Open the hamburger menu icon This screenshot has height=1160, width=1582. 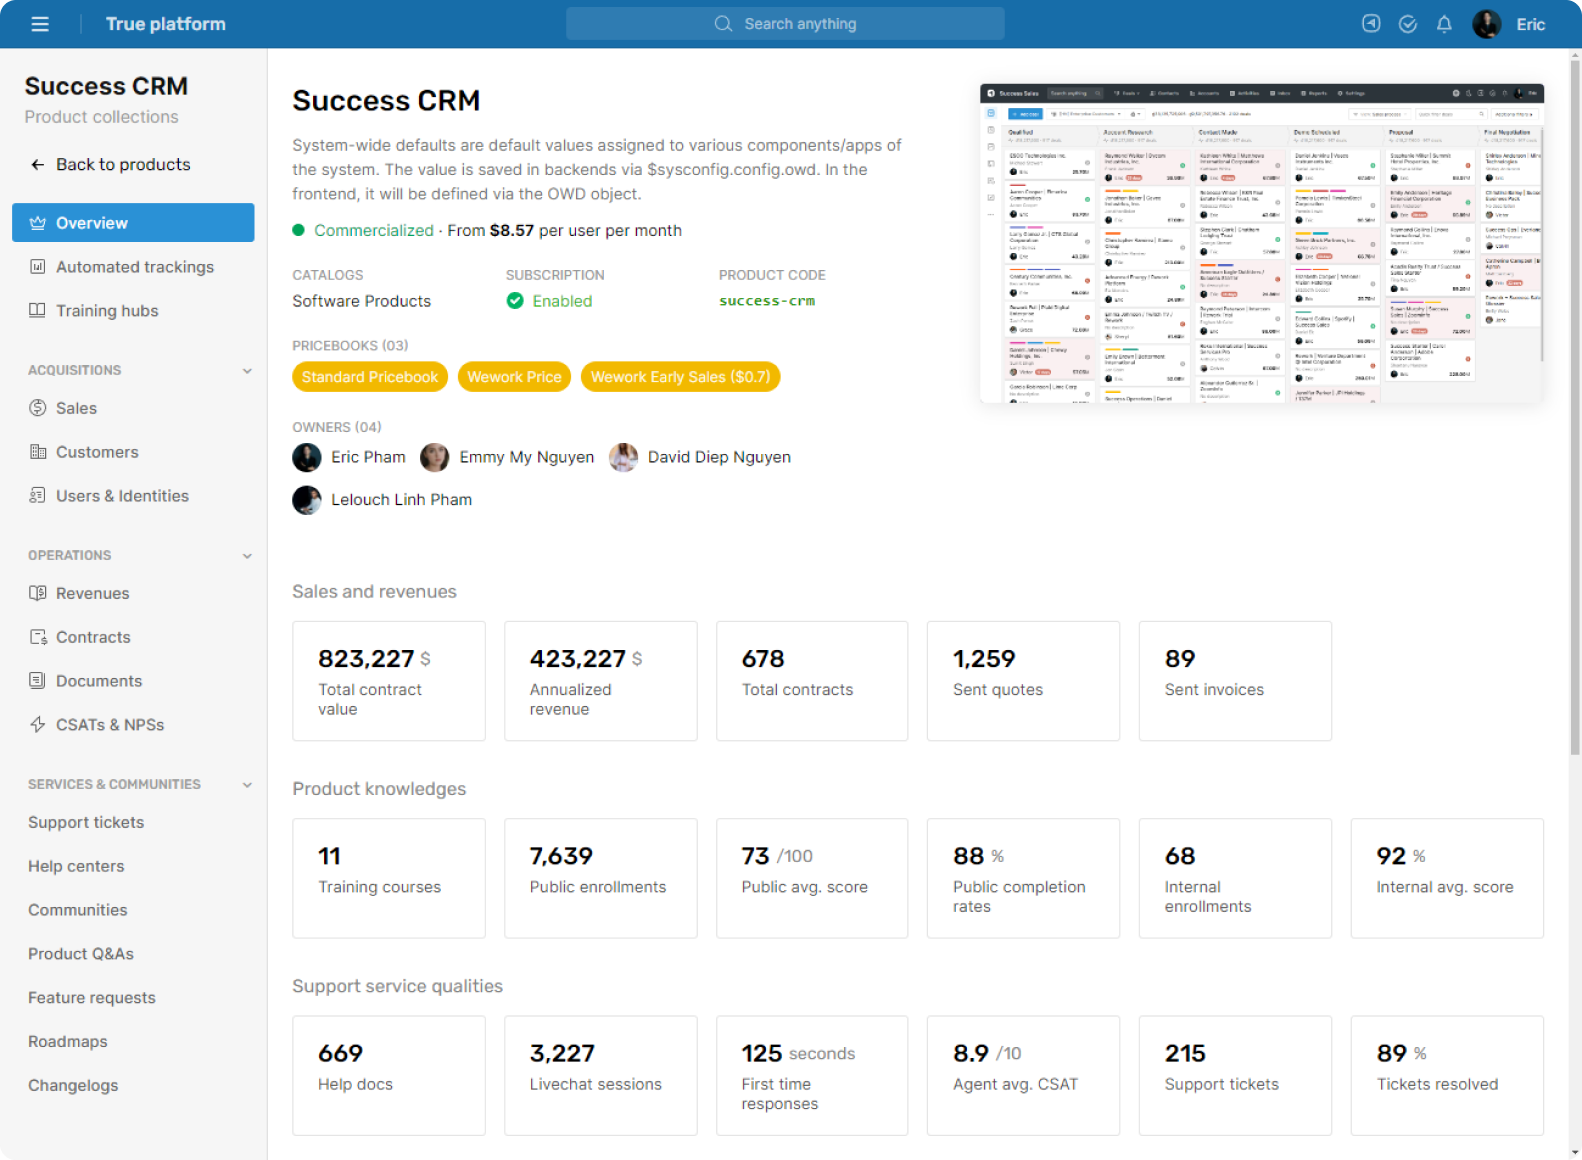(x=40, y=24)
